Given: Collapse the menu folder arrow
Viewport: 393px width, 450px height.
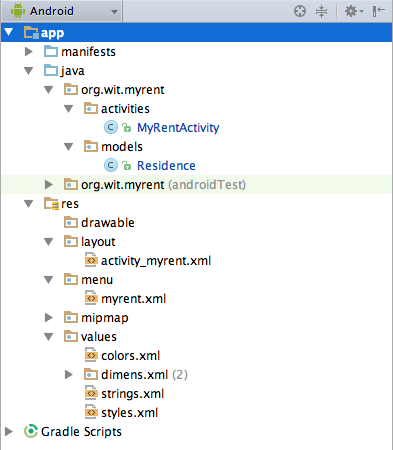Looking at the screenshot, I should pyautogui.click(x=49, y=279).
